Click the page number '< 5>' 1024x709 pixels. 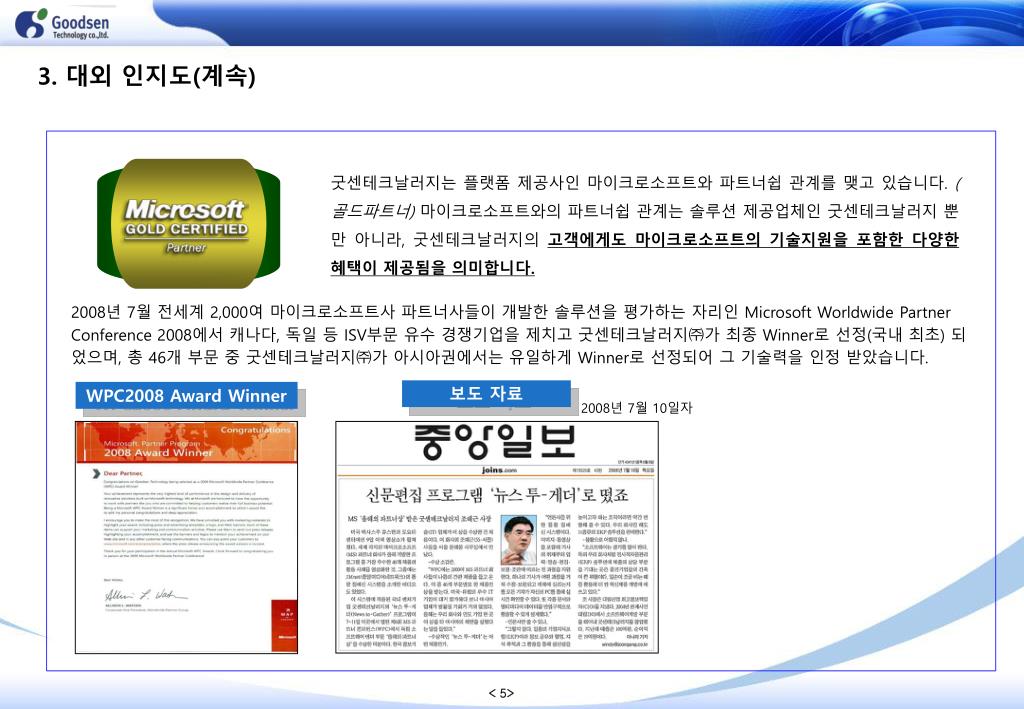pyautogui.click(x=501, y=693)
